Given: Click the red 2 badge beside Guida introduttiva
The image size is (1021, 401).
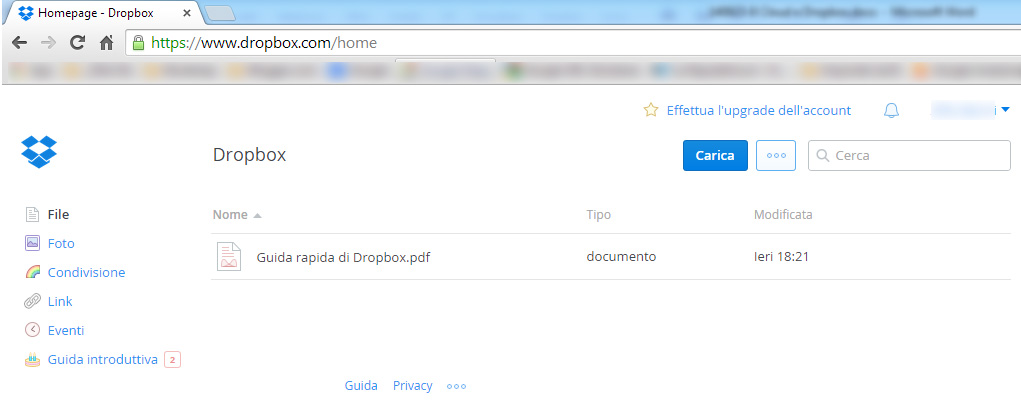Looking at the screenshot, I should tap(173, 359).
